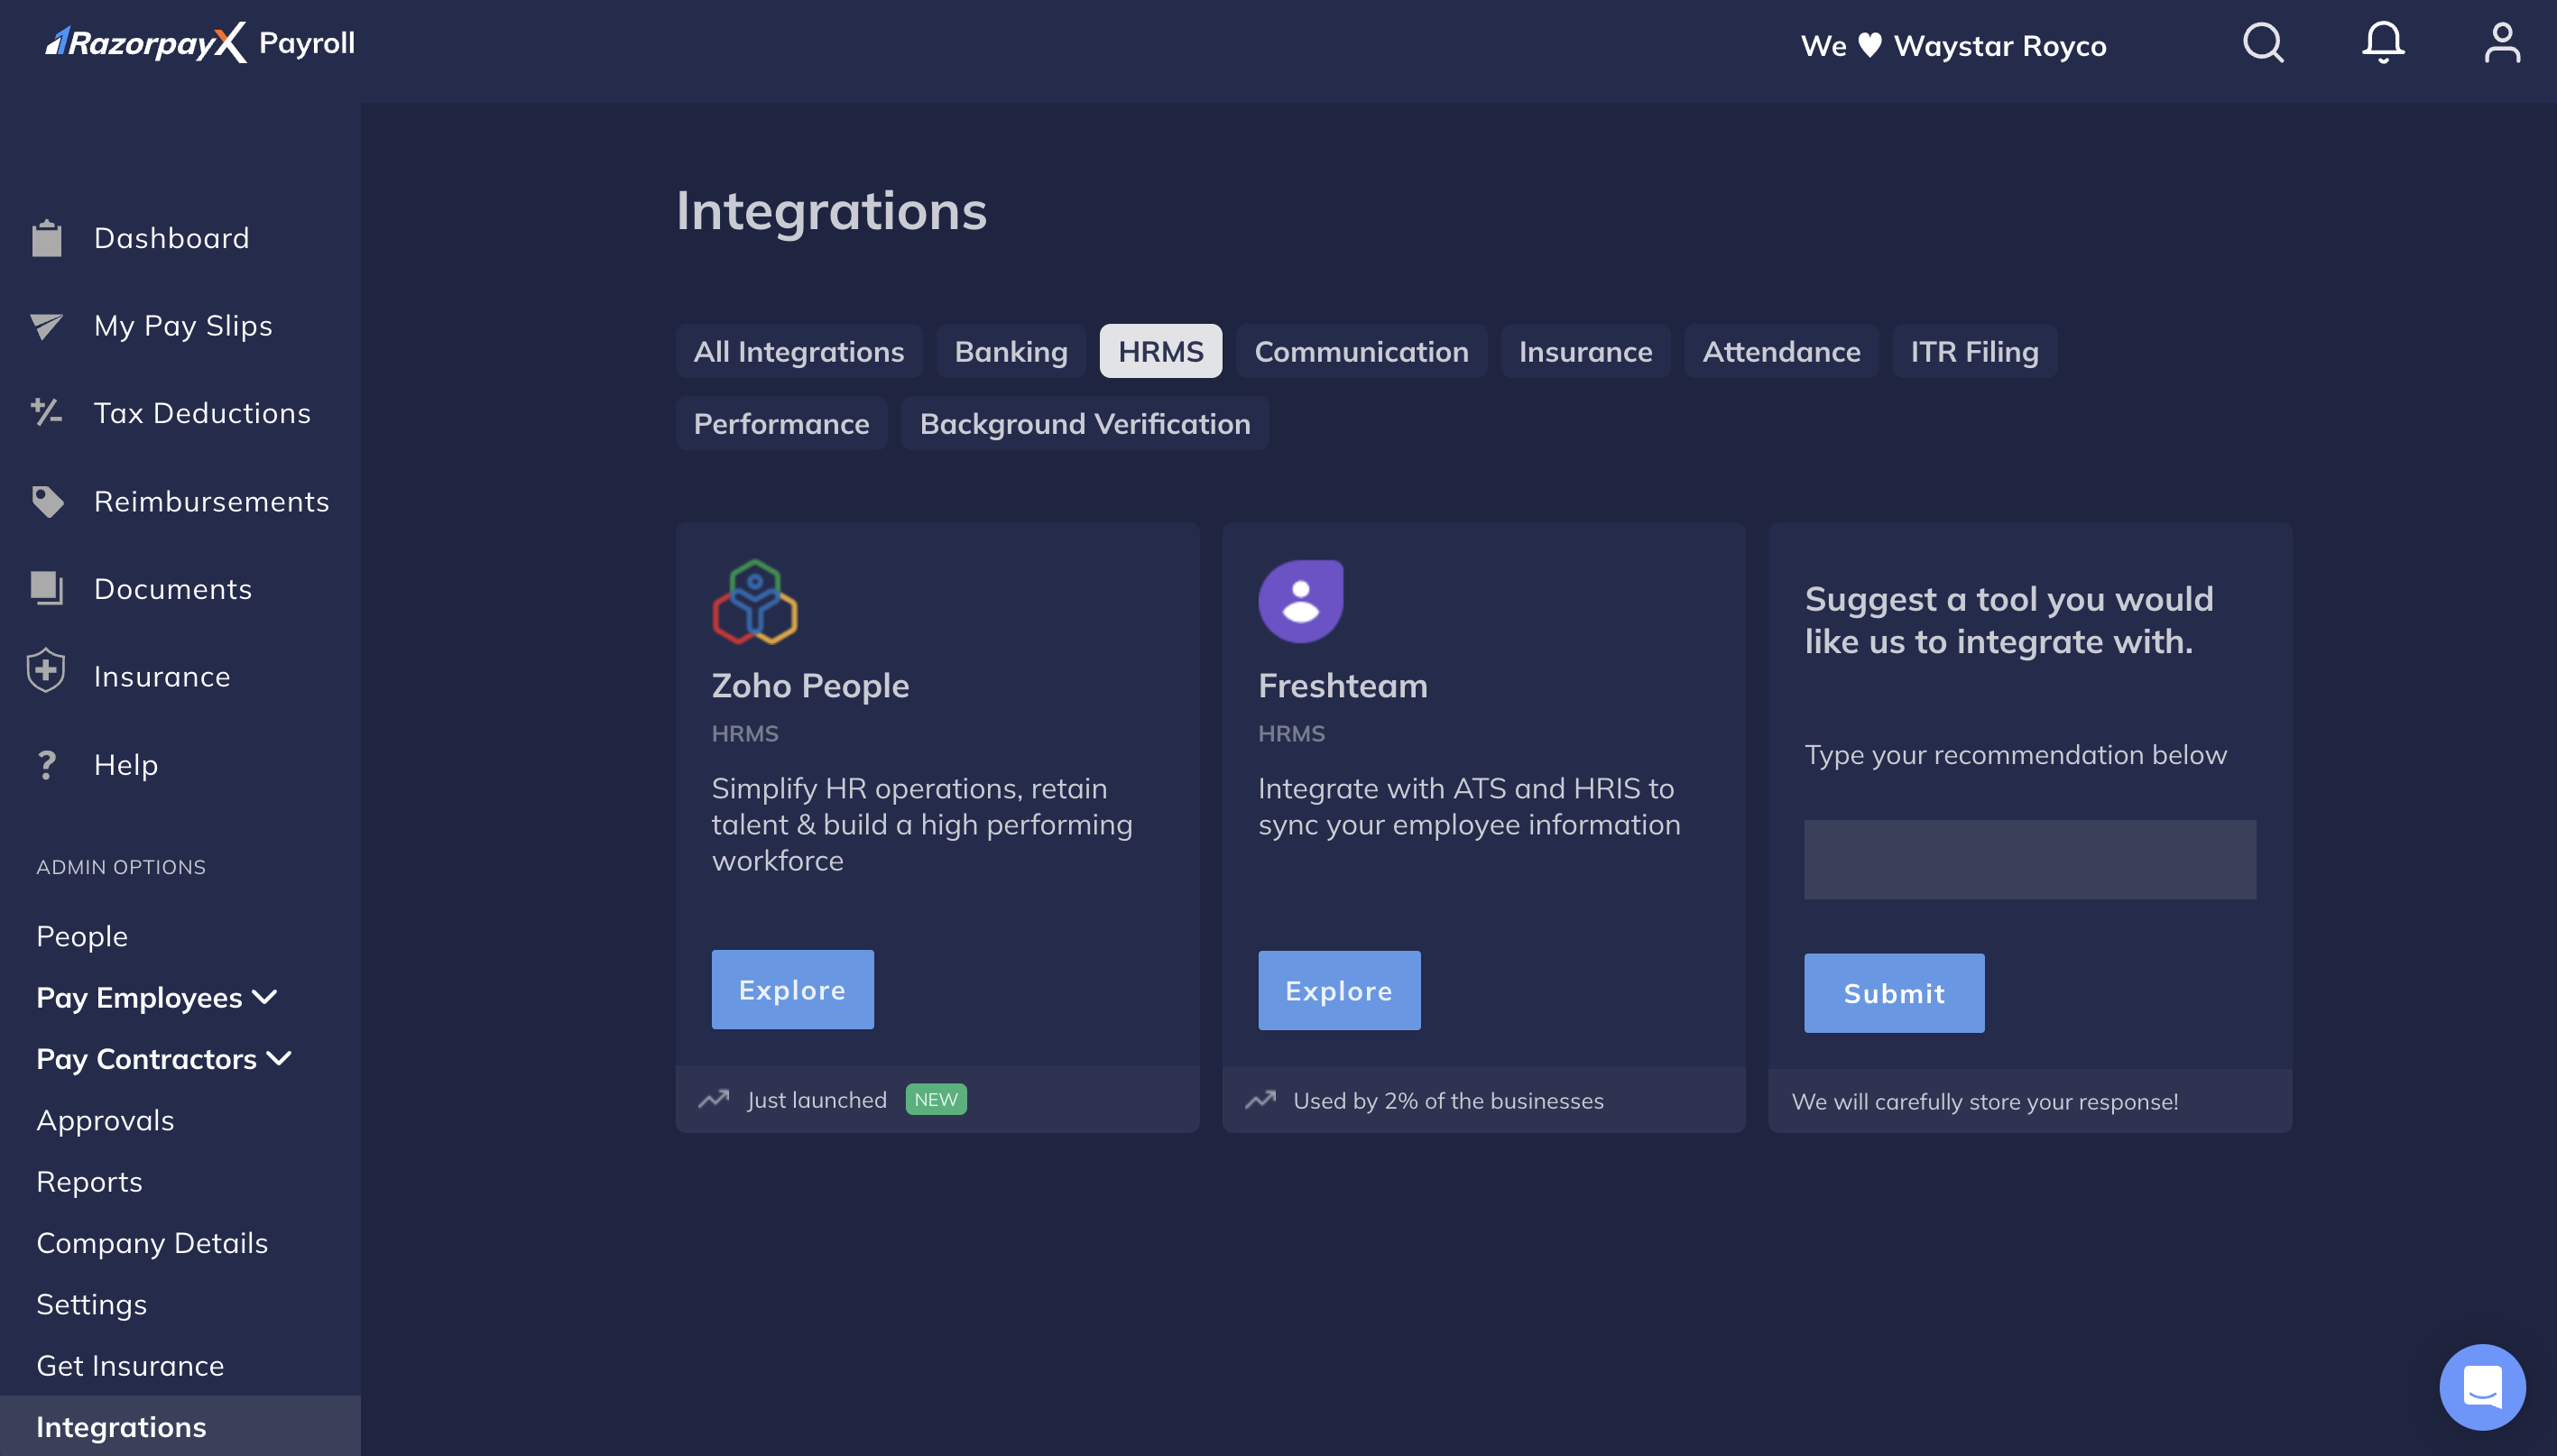Screen dimensions: 2557x1456
Task: Open Tax Deductions page
Action: 202,413
